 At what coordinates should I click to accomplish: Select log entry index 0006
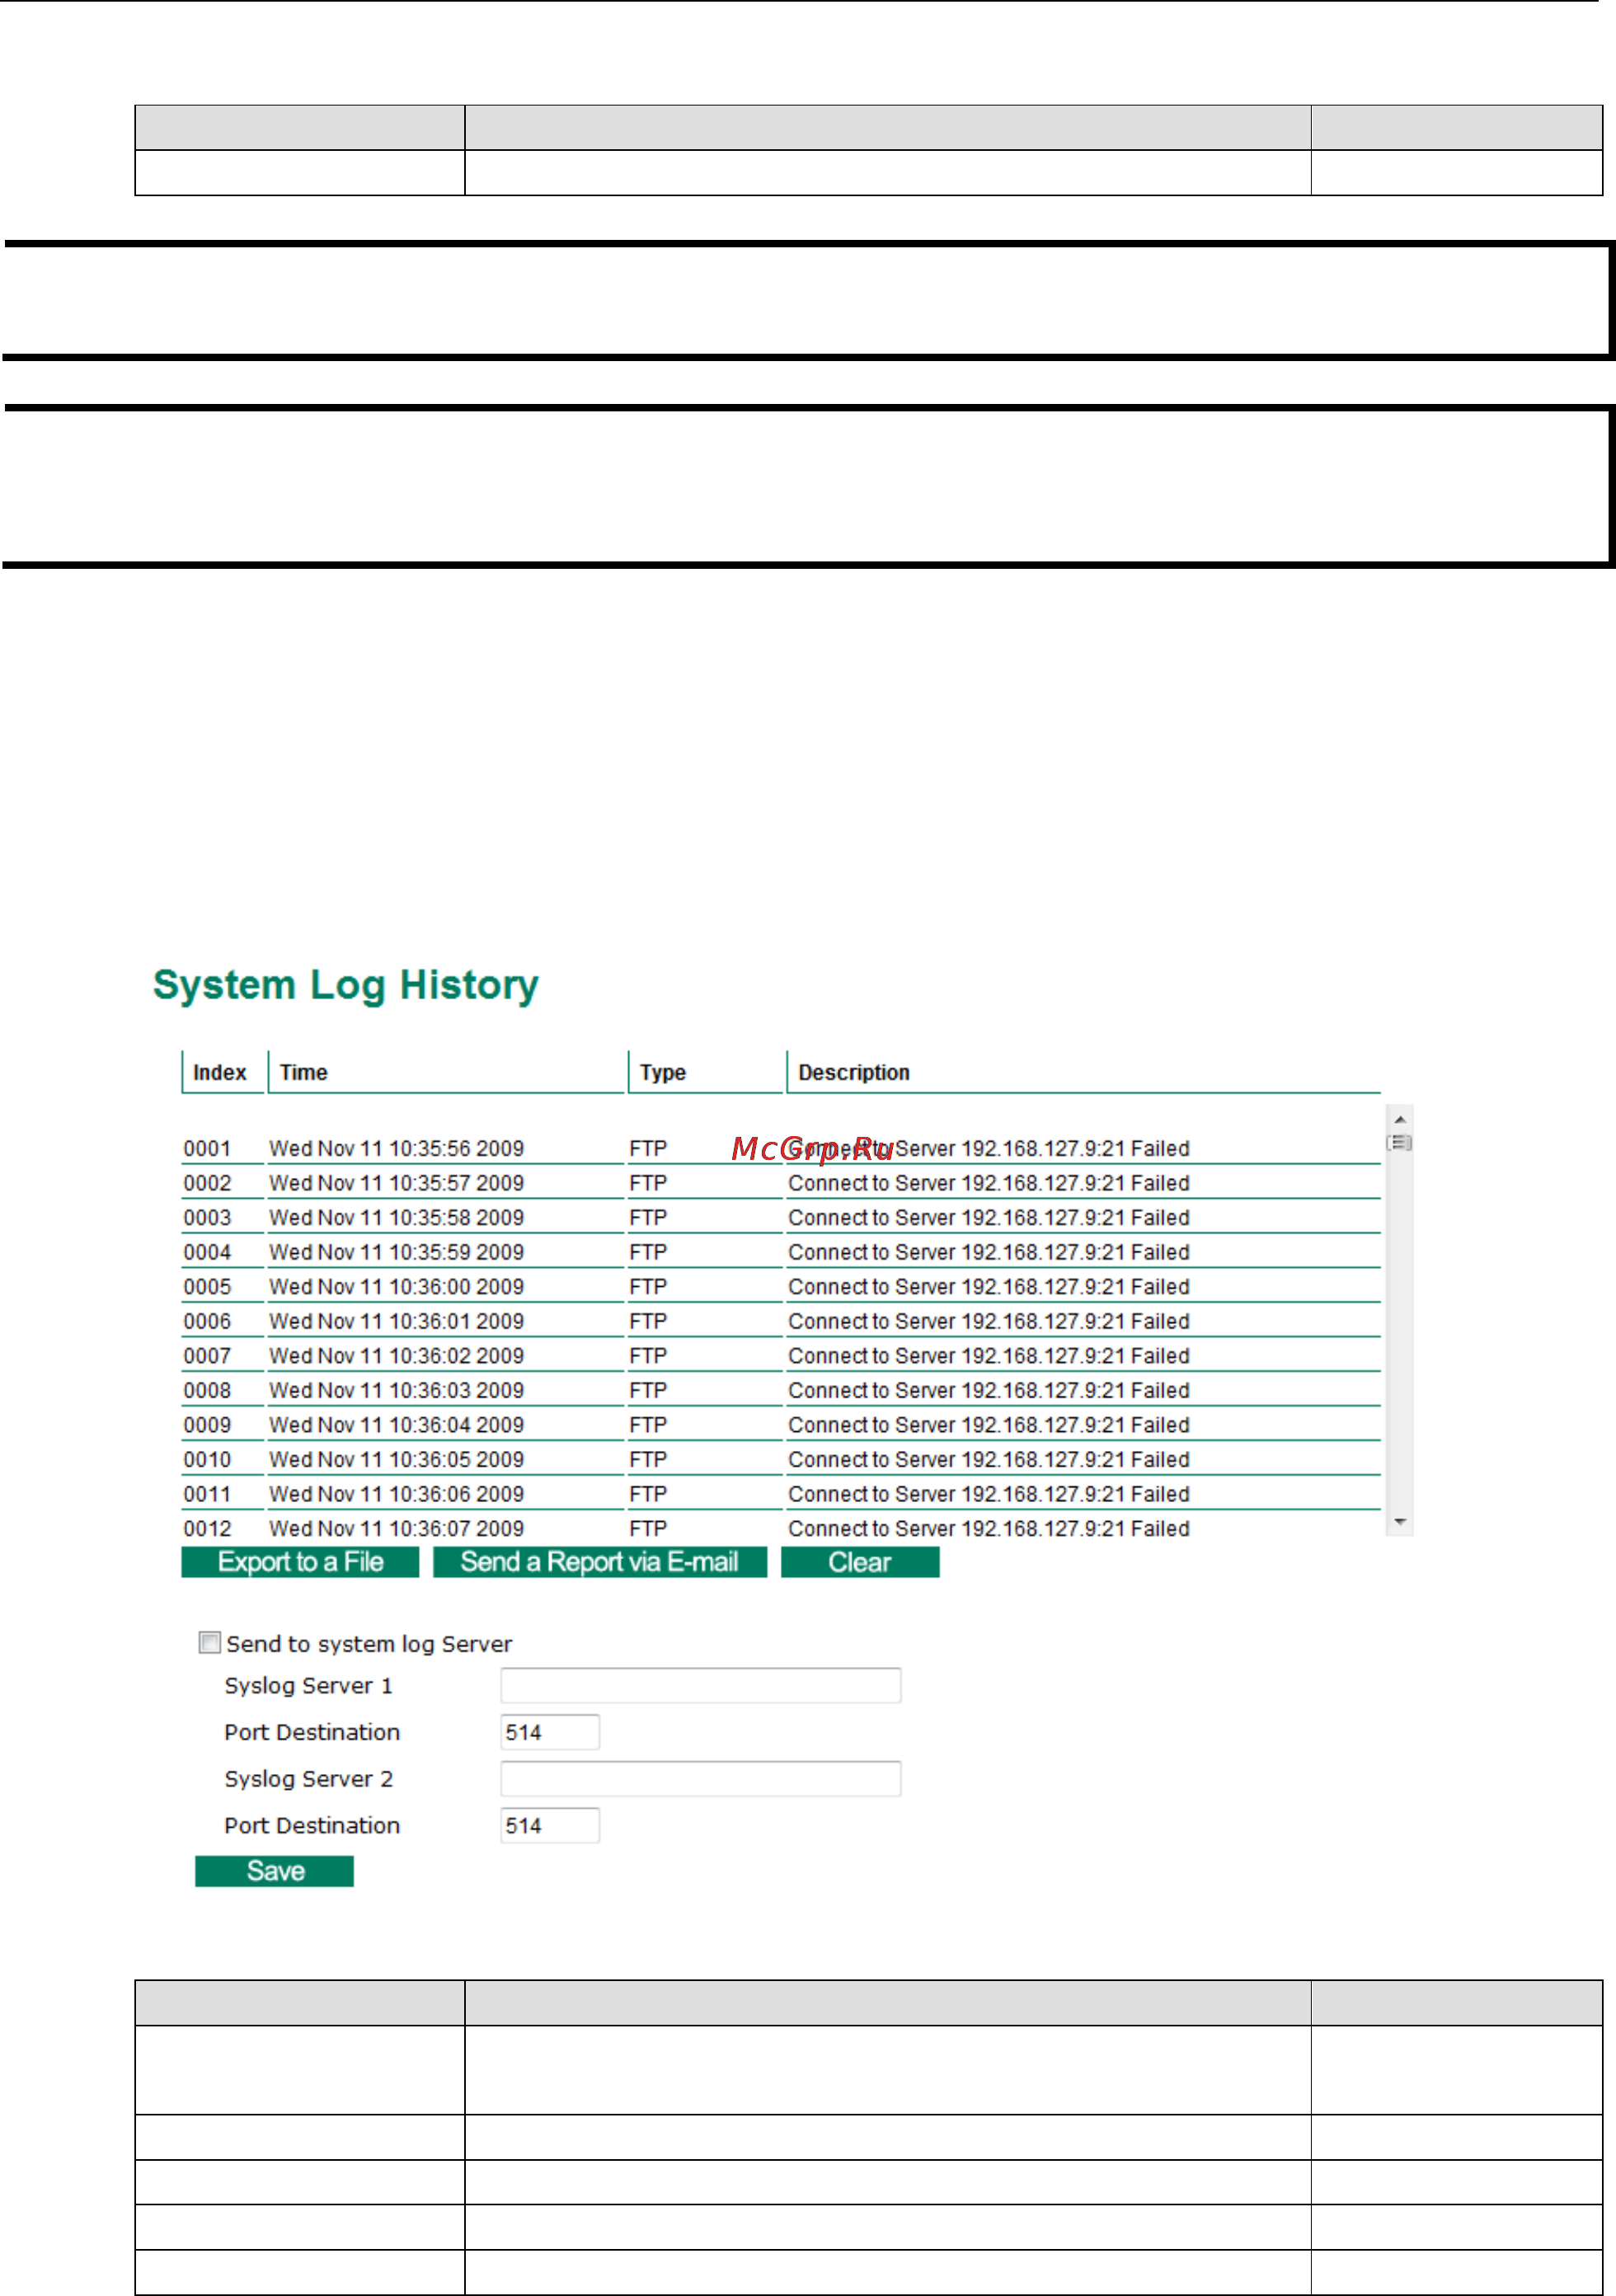[x=207, y=1321]
